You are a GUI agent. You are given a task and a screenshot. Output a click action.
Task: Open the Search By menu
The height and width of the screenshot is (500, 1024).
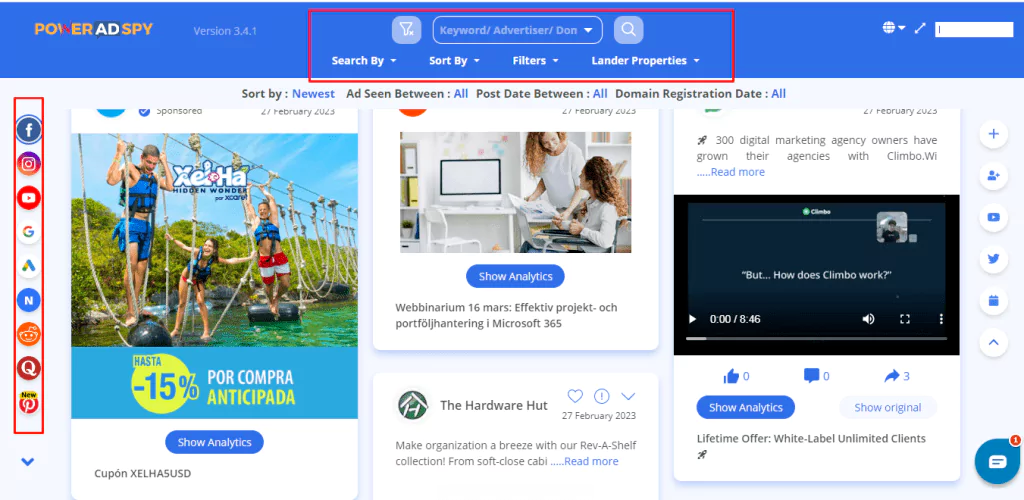point(364,61)
